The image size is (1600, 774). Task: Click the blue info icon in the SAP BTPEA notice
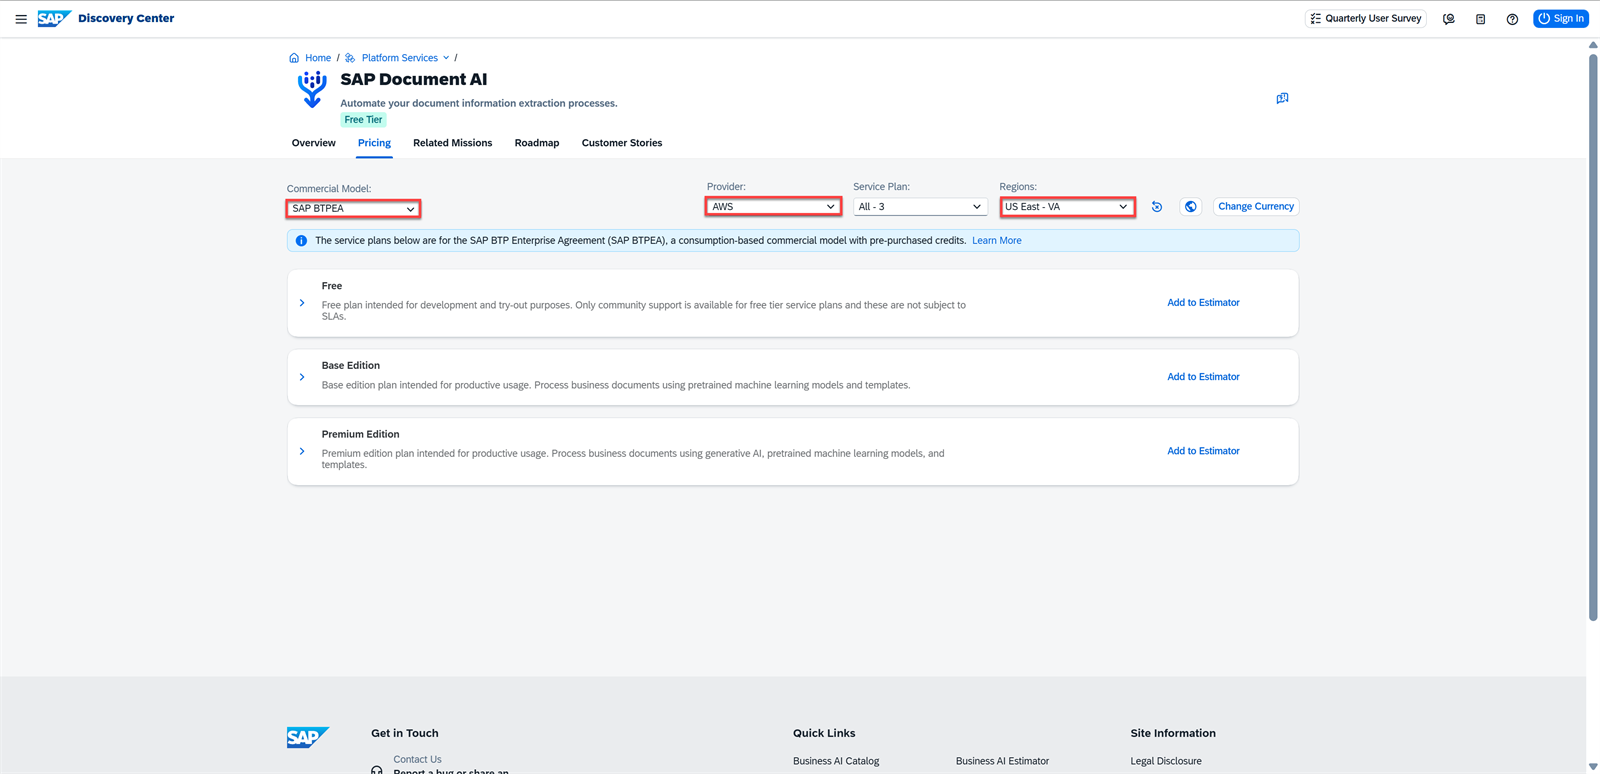coord(301,241)
